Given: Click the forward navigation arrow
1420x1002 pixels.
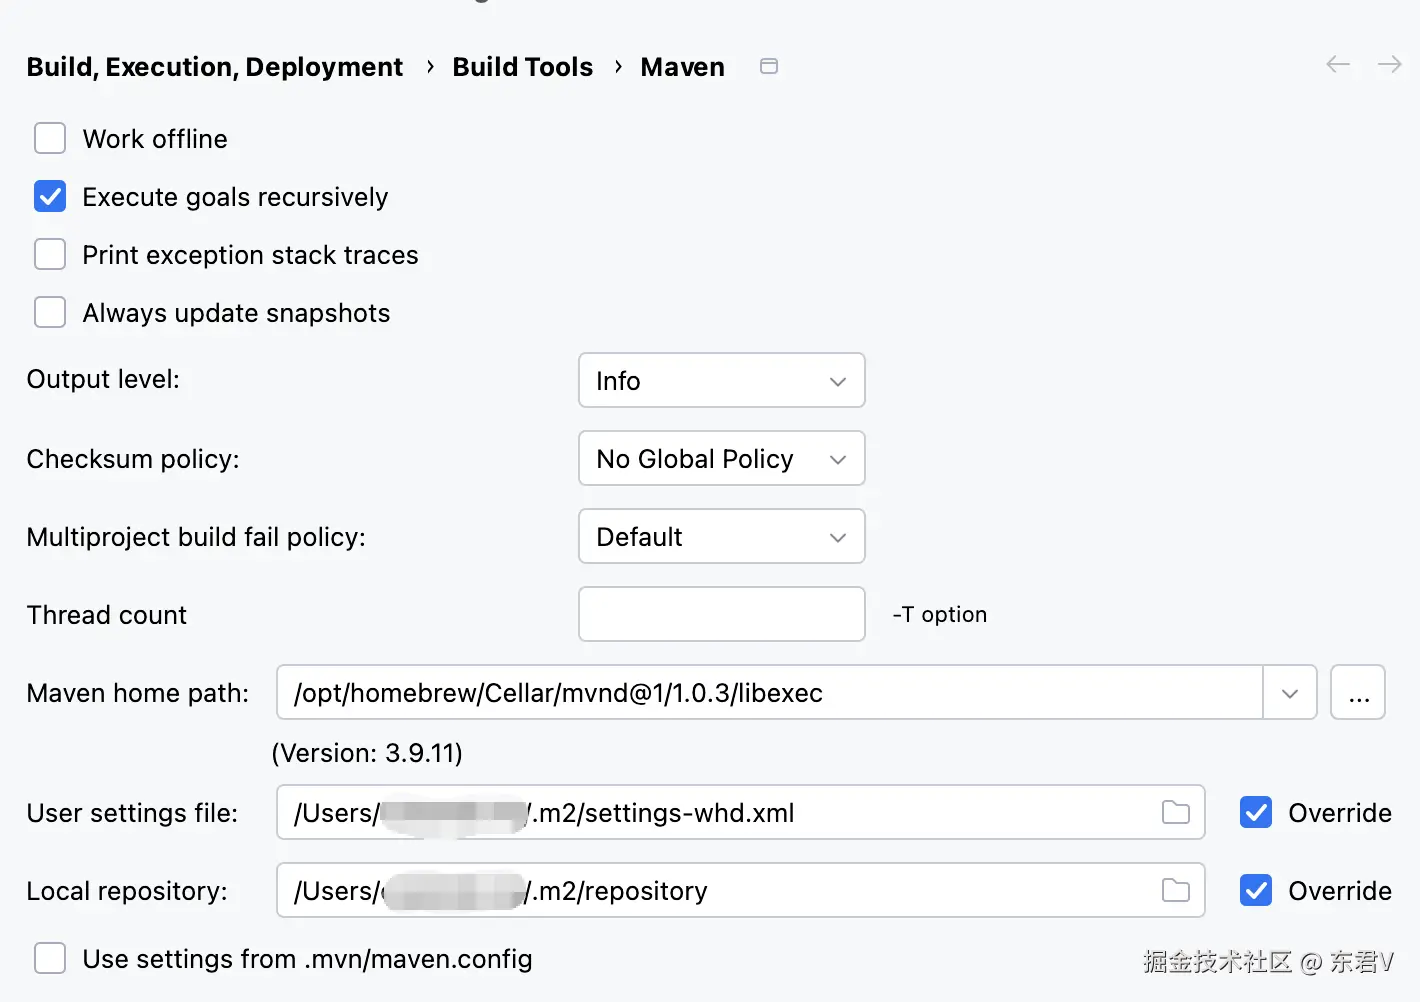Looking at the screenshot, I should 1389,65.
